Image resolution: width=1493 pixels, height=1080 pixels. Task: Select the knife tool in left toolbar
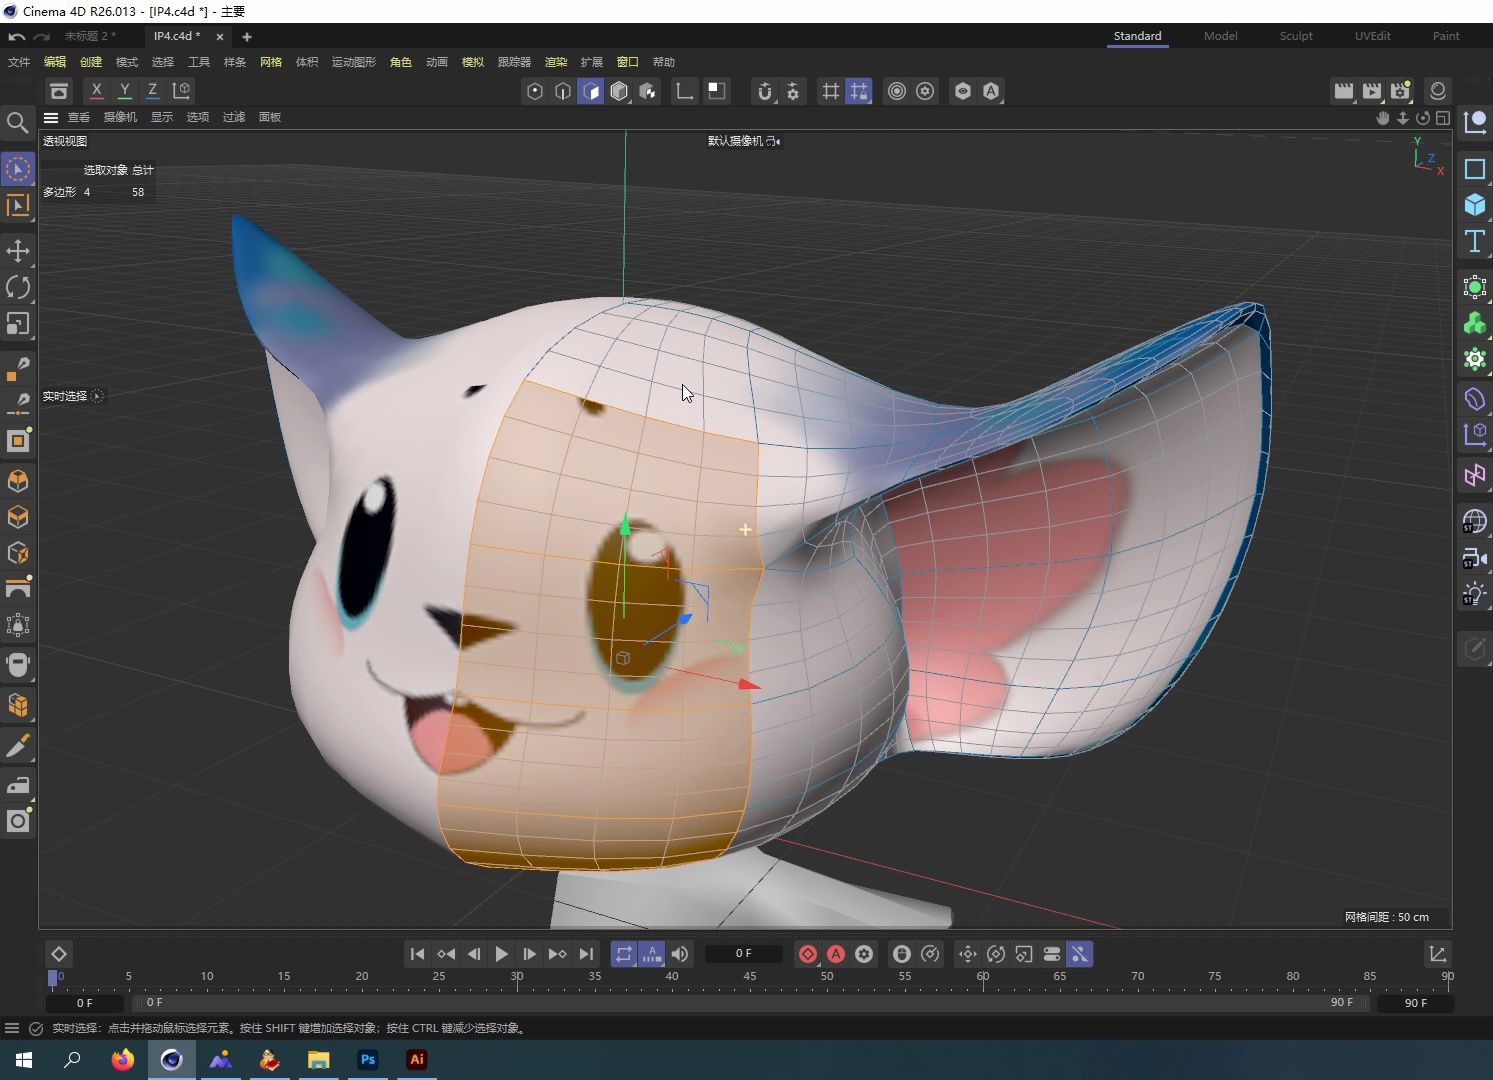(18, 746)
